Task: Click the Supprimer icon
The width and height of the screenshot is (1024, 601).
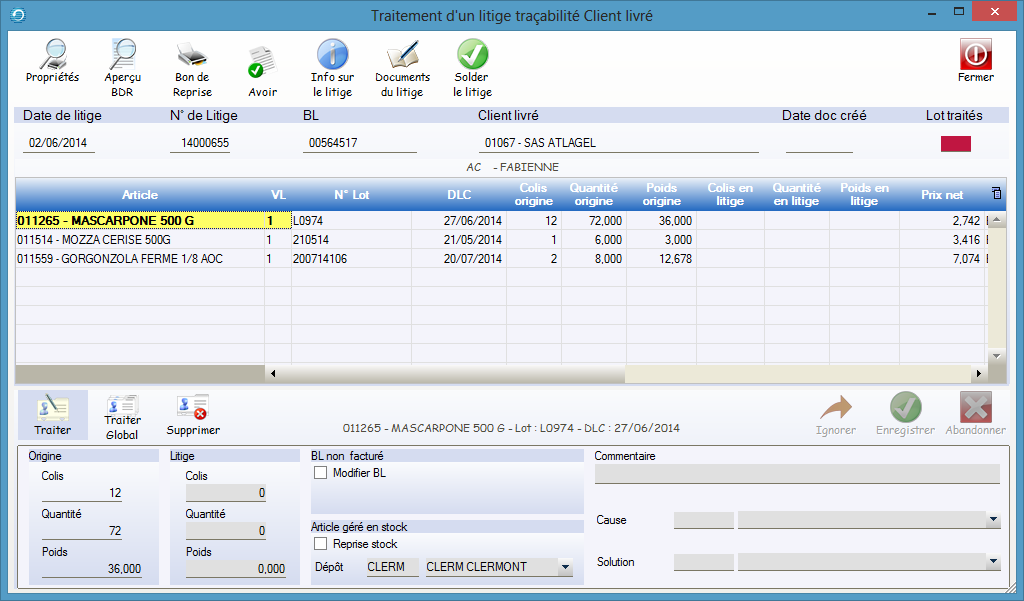Action: 192,413
